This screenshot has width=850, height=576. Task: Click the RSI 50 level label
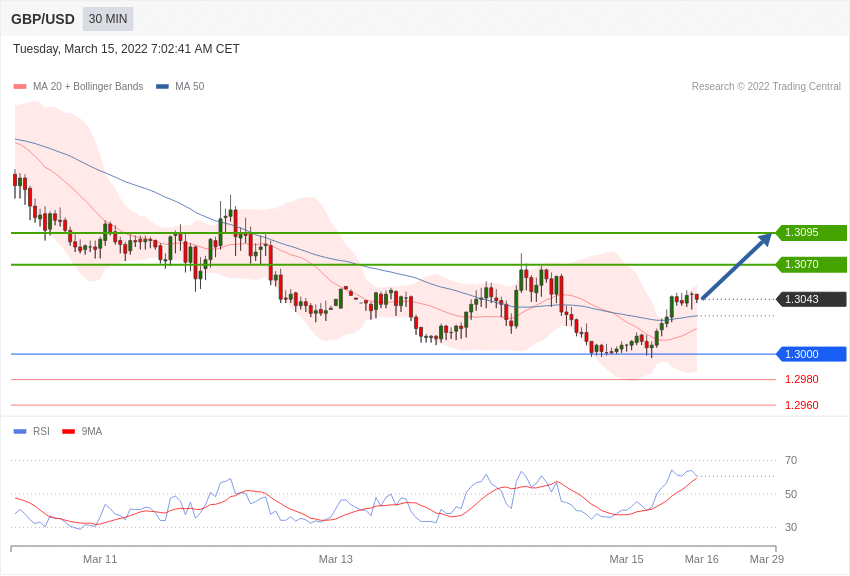(x=791, y=494)
